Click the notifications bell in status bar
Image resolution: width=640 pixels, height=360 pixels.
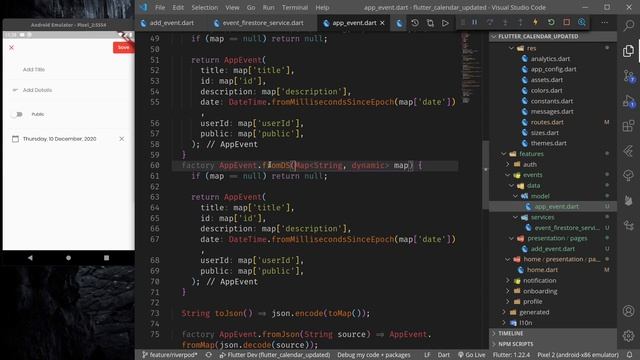click(630, 355)
